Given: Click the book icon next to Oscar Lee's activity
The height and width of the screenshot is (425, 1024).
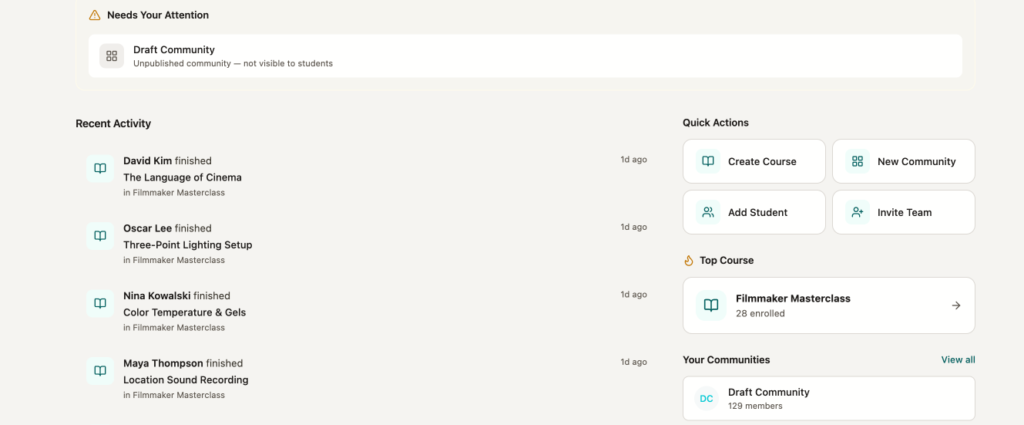Looking at the screenshot, I should click(x=100, y=236).
